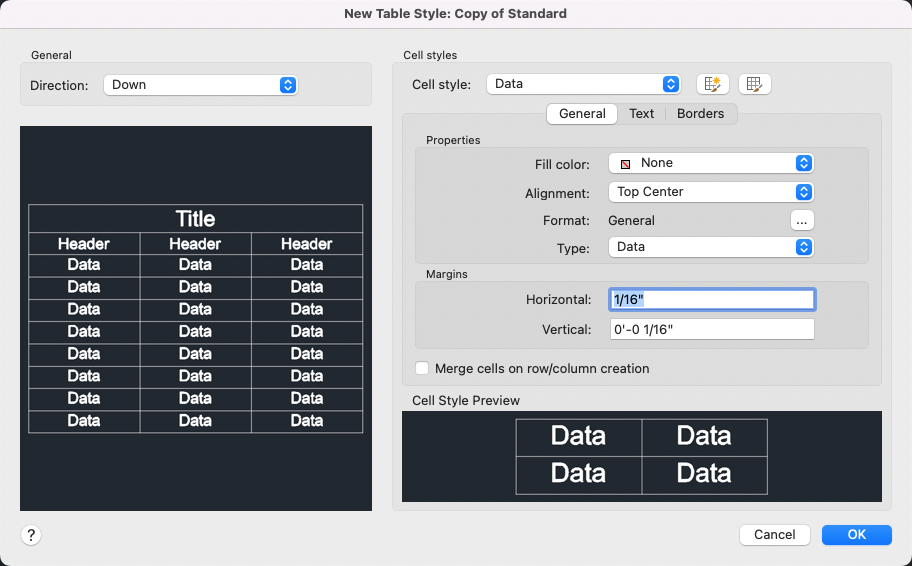Click the manage cell styles icon
The image size is (912, 566).
coord(755,84)
